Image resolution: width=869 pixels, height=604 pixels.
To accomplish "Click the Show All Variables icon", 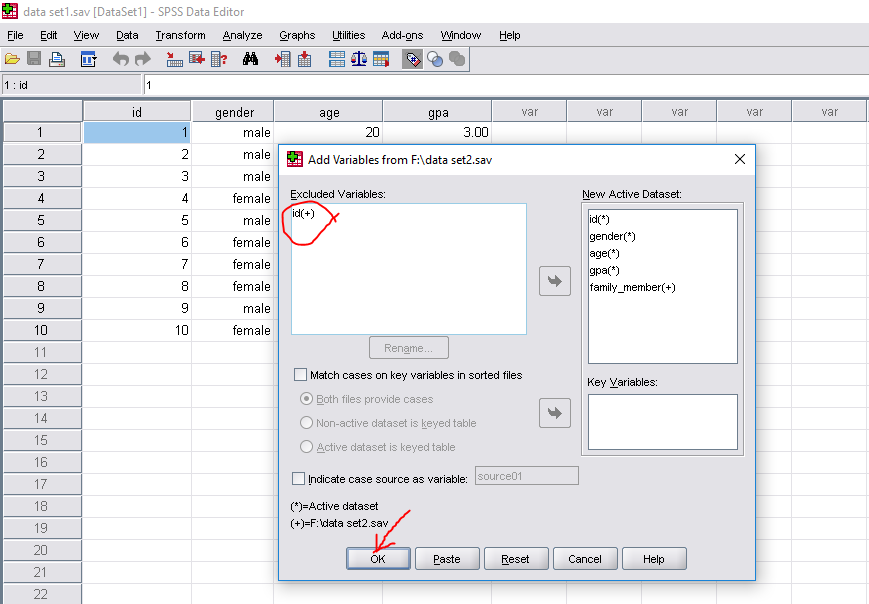I will tap(457, 59).
